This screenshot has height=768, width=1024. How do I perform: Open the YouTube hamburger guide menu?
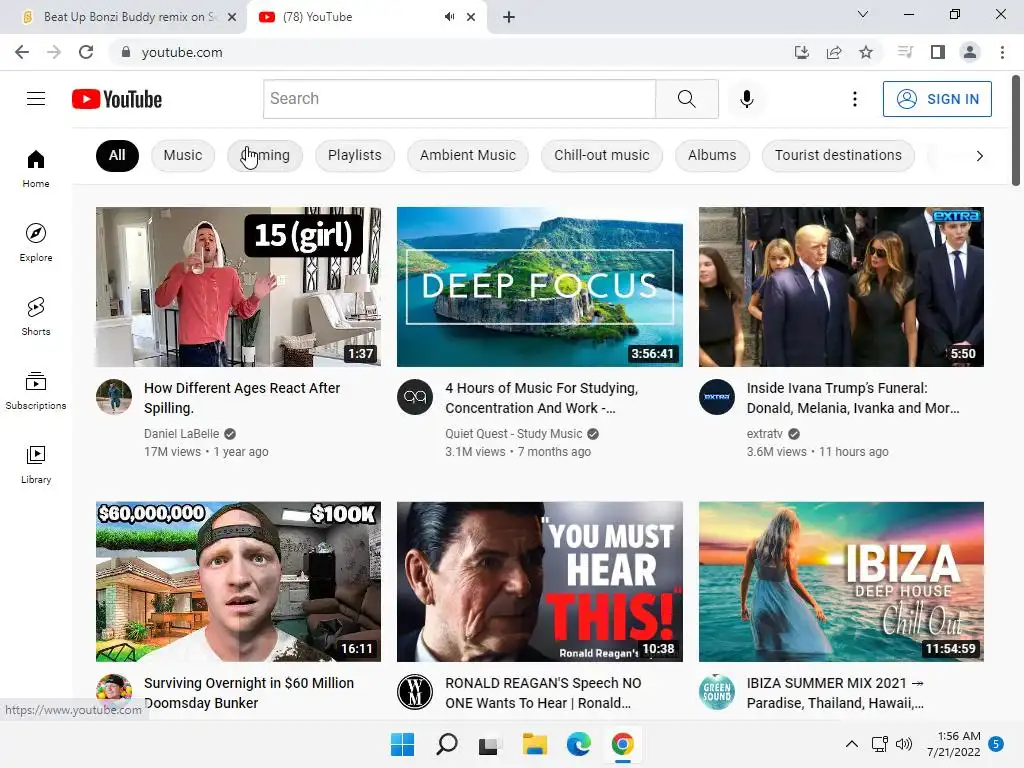[x=36, y=99]
